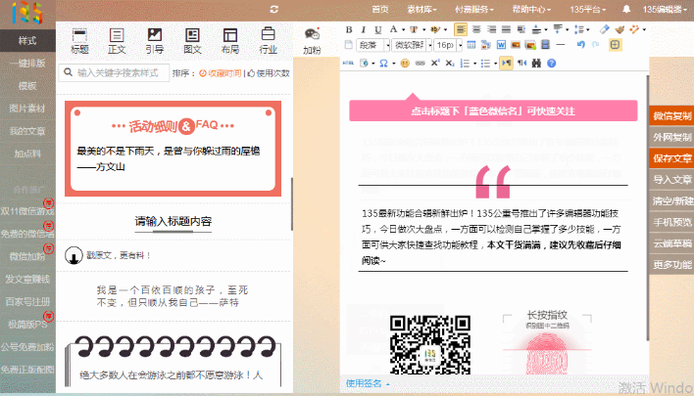This screenshot has width=694, height=396.
Task: Click the 微信复制 button
Action: point(672,116)
